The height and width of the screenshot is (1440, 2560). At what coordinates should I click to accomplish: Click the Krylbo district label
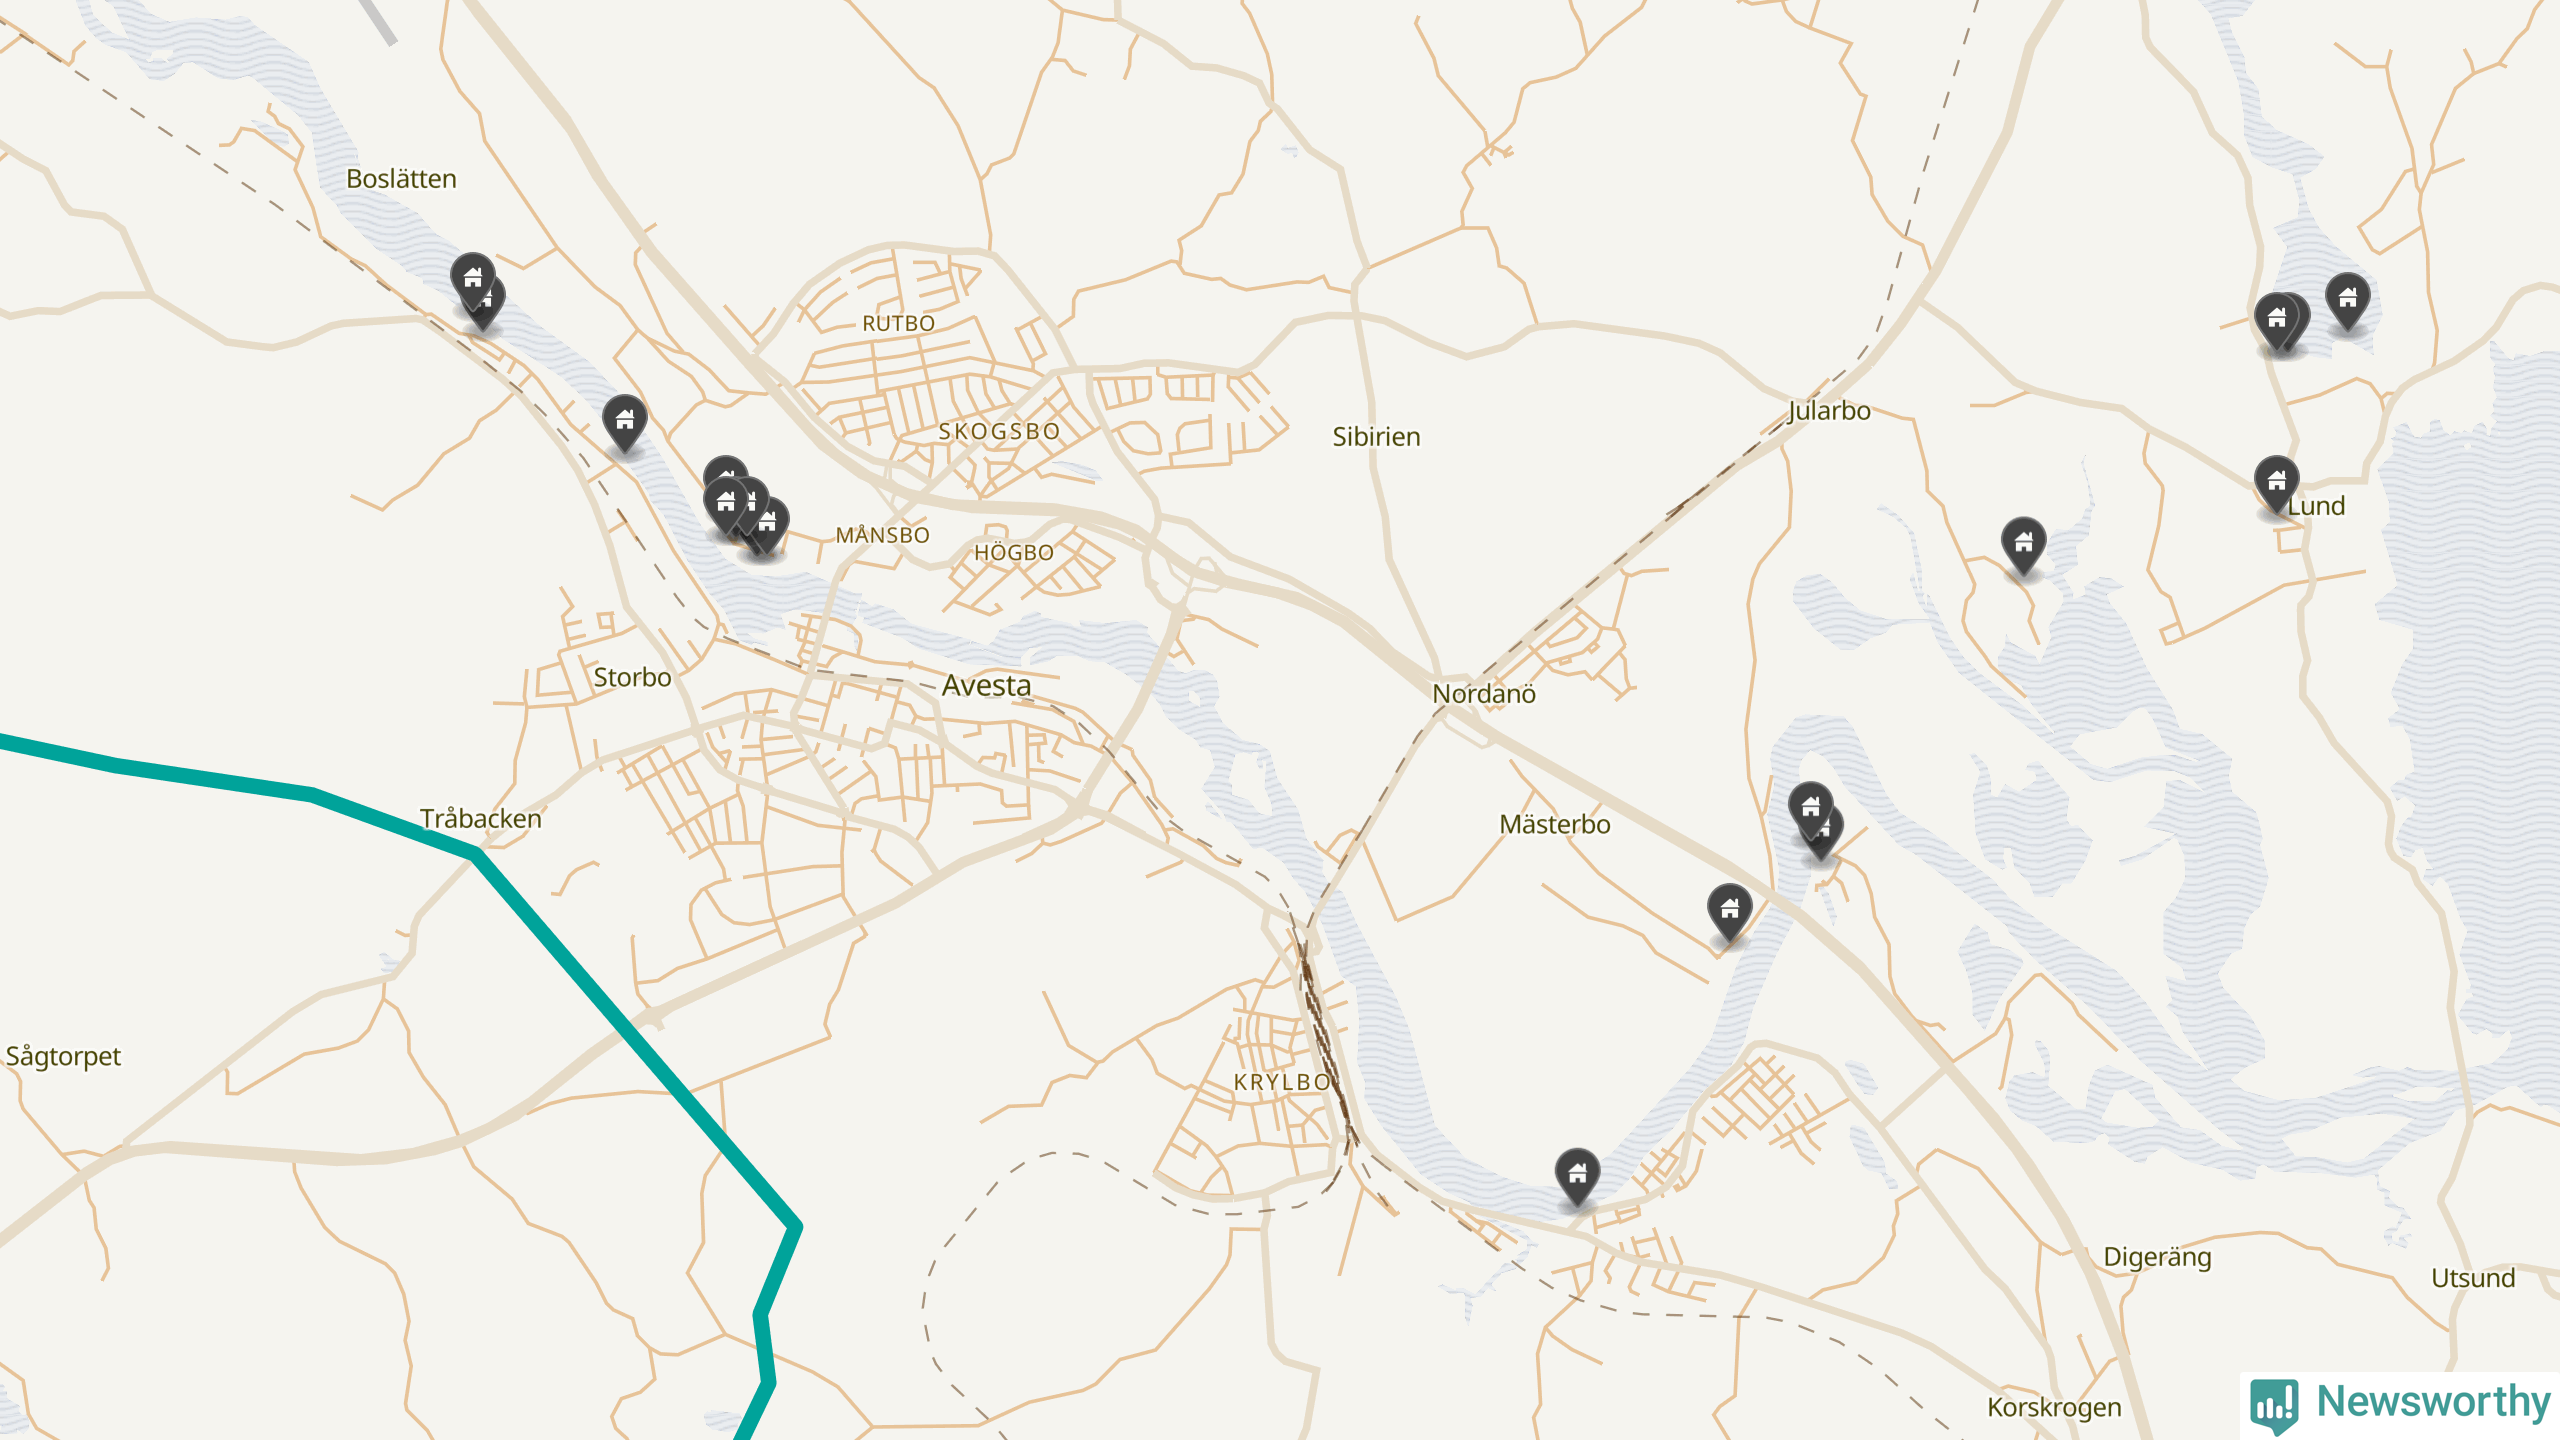[1282, 1082]
